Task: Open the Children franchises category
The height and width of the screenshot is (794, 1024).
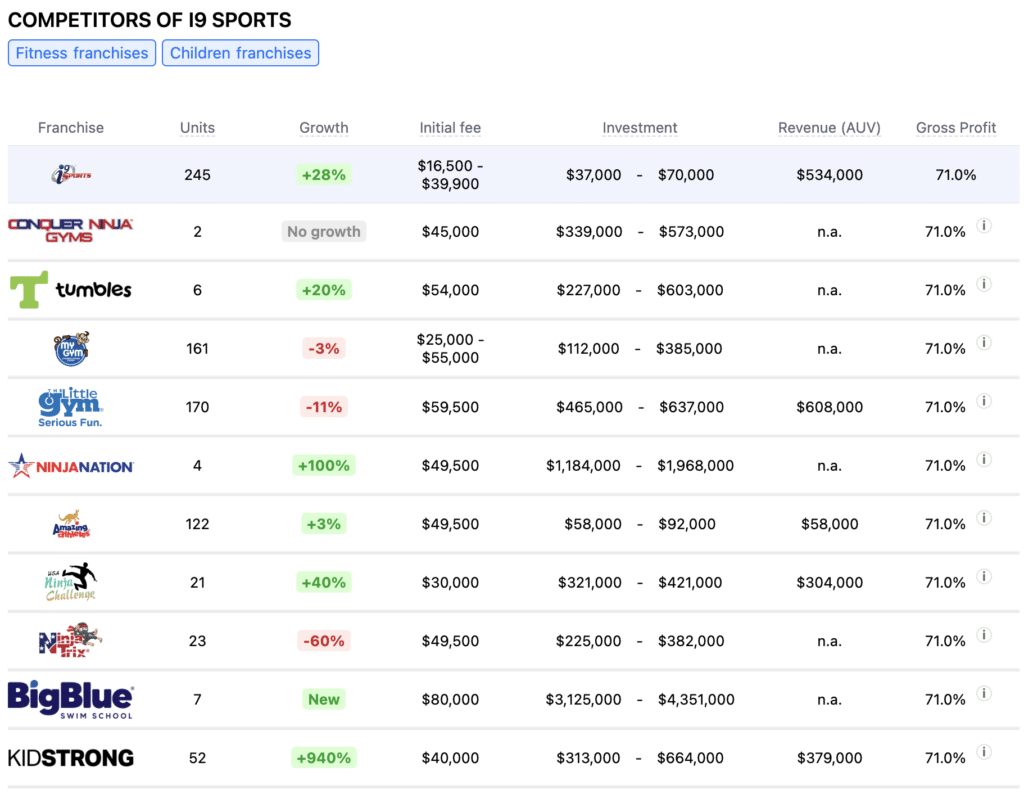Action: [240, 53]
